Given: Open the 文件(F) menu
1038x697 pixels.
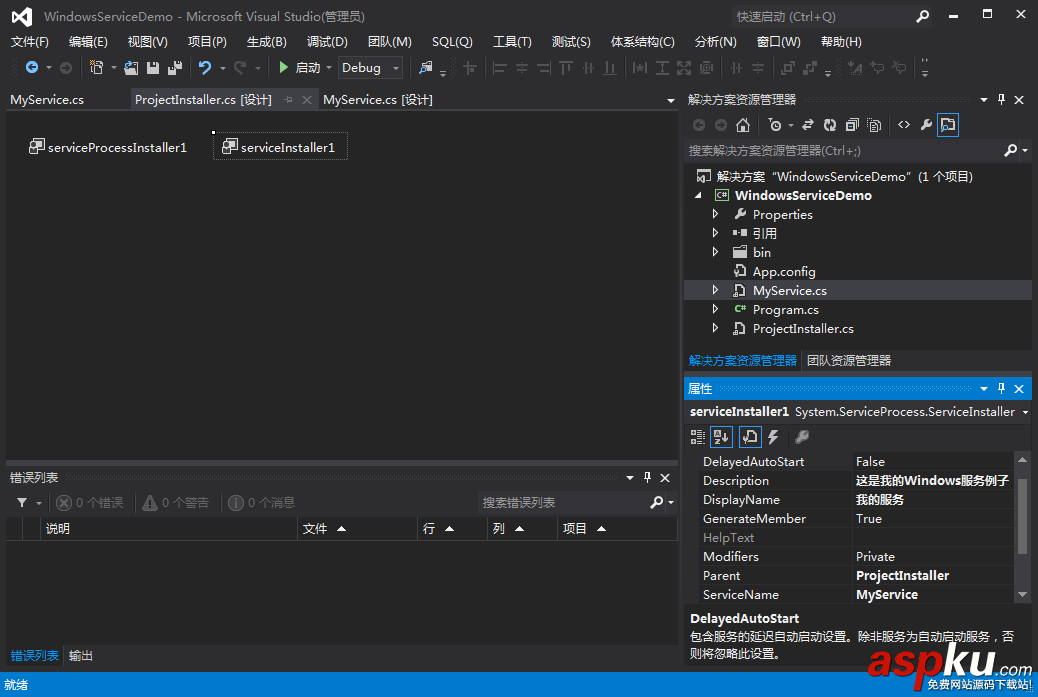Looking at the screenshot, I should tap(30, 42).
